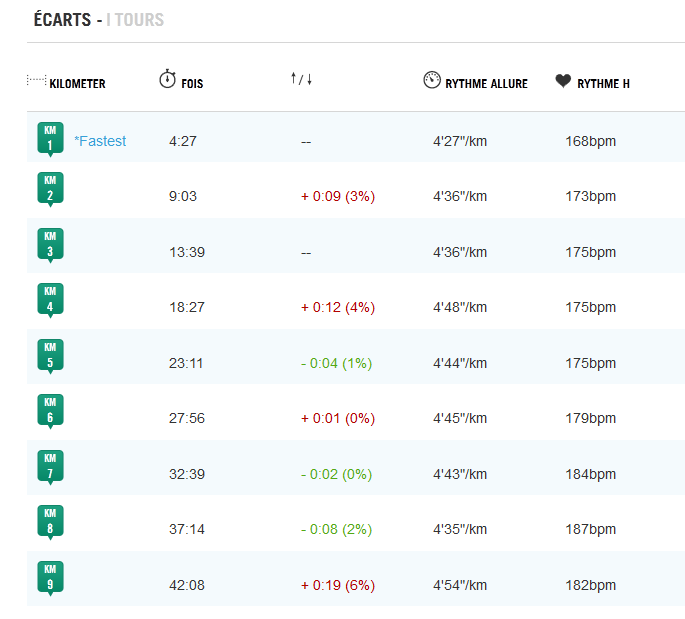Click the 179bpm heart rate cell
Screen dimensions: 685x619
click(x=591, y=418)
